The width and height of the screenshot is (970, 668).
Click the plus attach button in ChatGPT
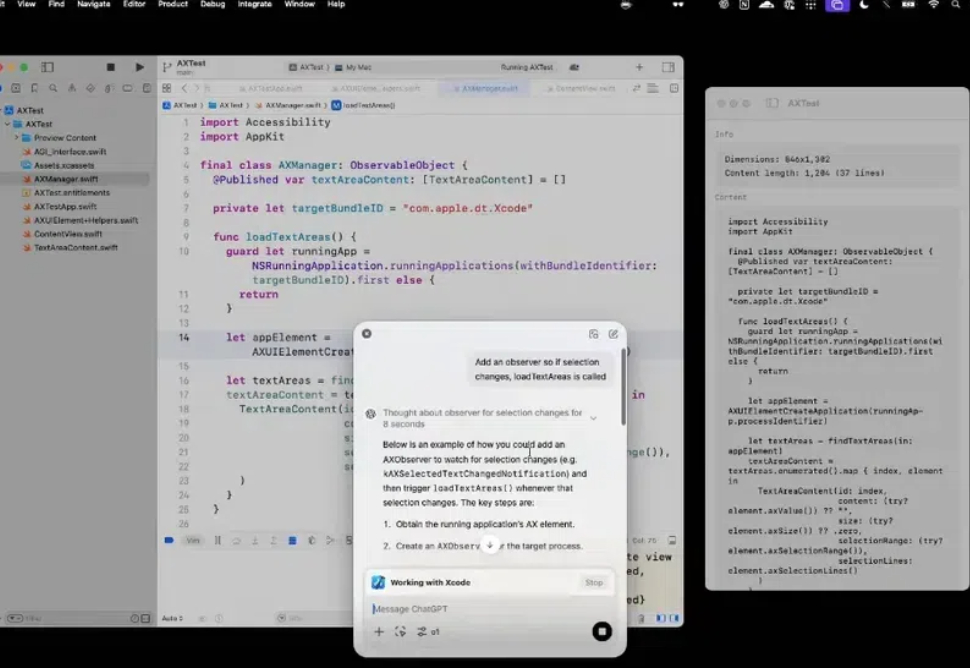point(379,632)
